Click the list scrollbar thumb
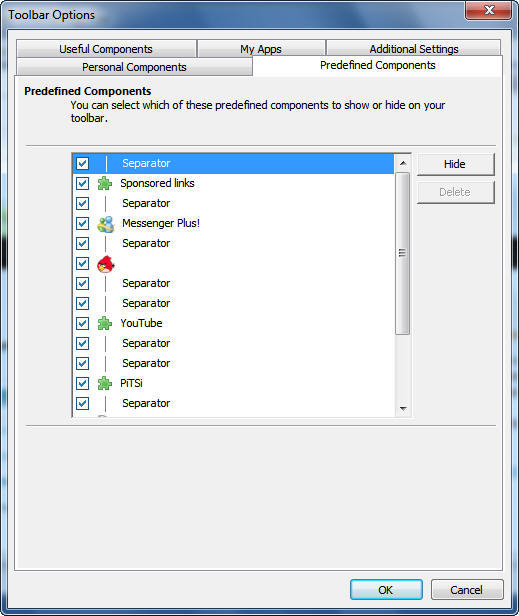The height and width of the screenshot is (616, 519). 402,253
